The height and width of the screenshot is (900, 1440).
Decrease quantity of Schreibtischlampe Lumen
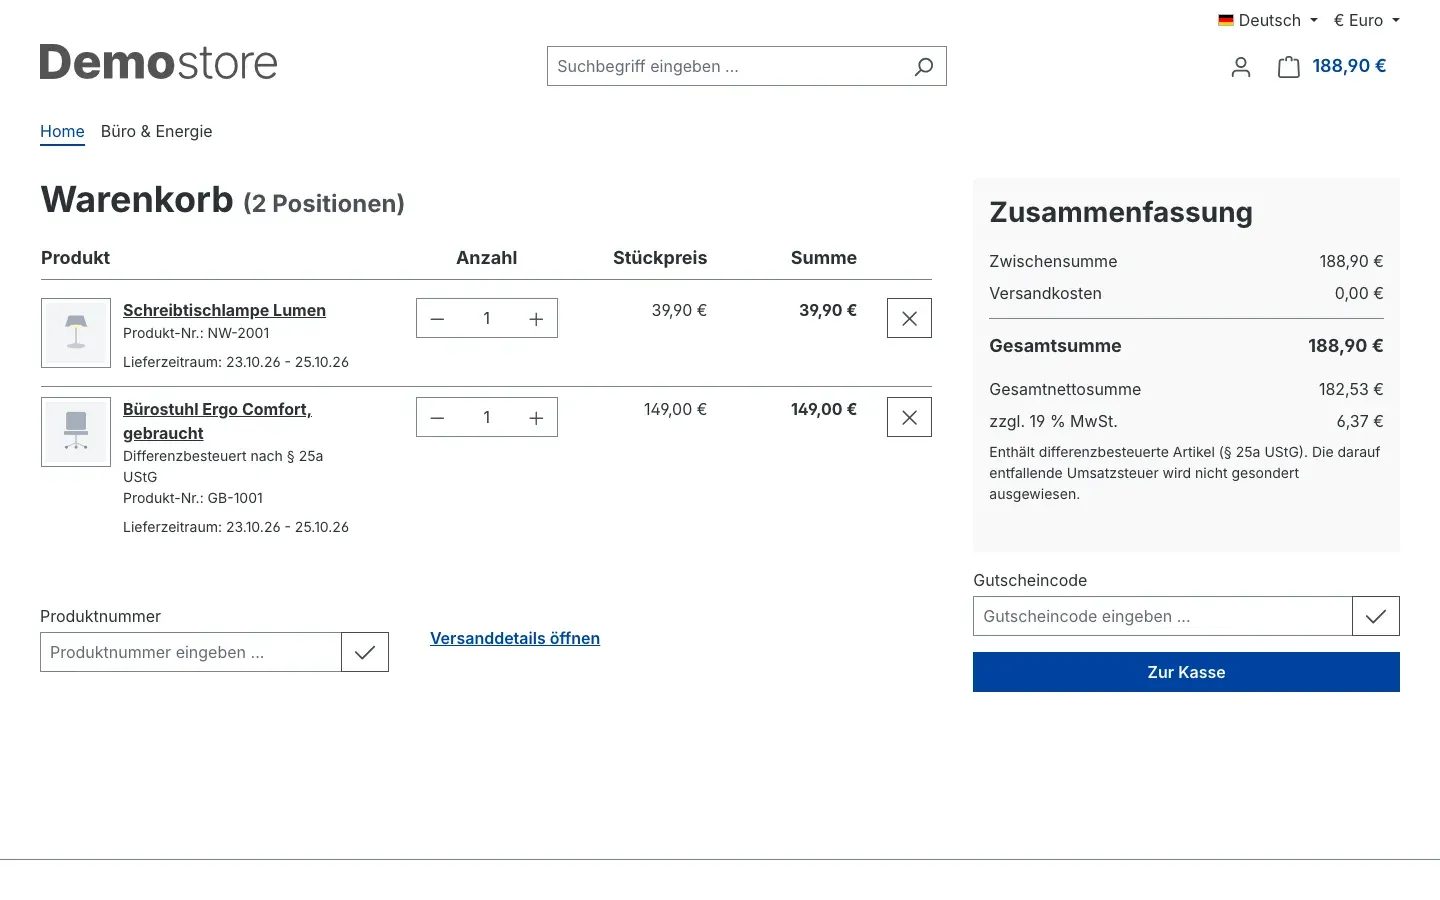pos(437,319)
